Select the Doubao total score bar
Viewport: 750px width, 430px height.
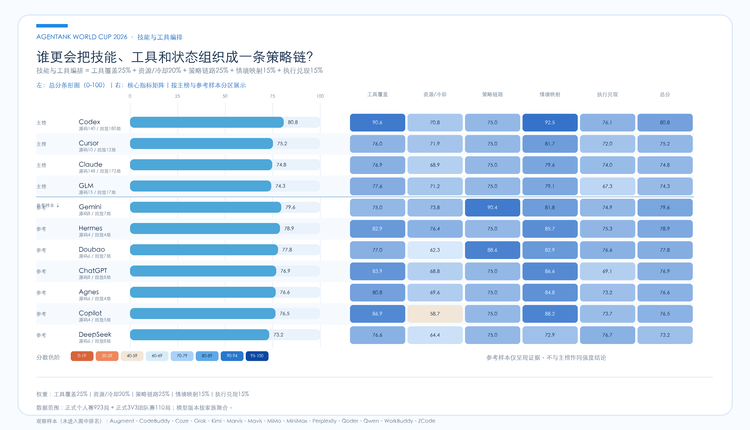point(204,250)
